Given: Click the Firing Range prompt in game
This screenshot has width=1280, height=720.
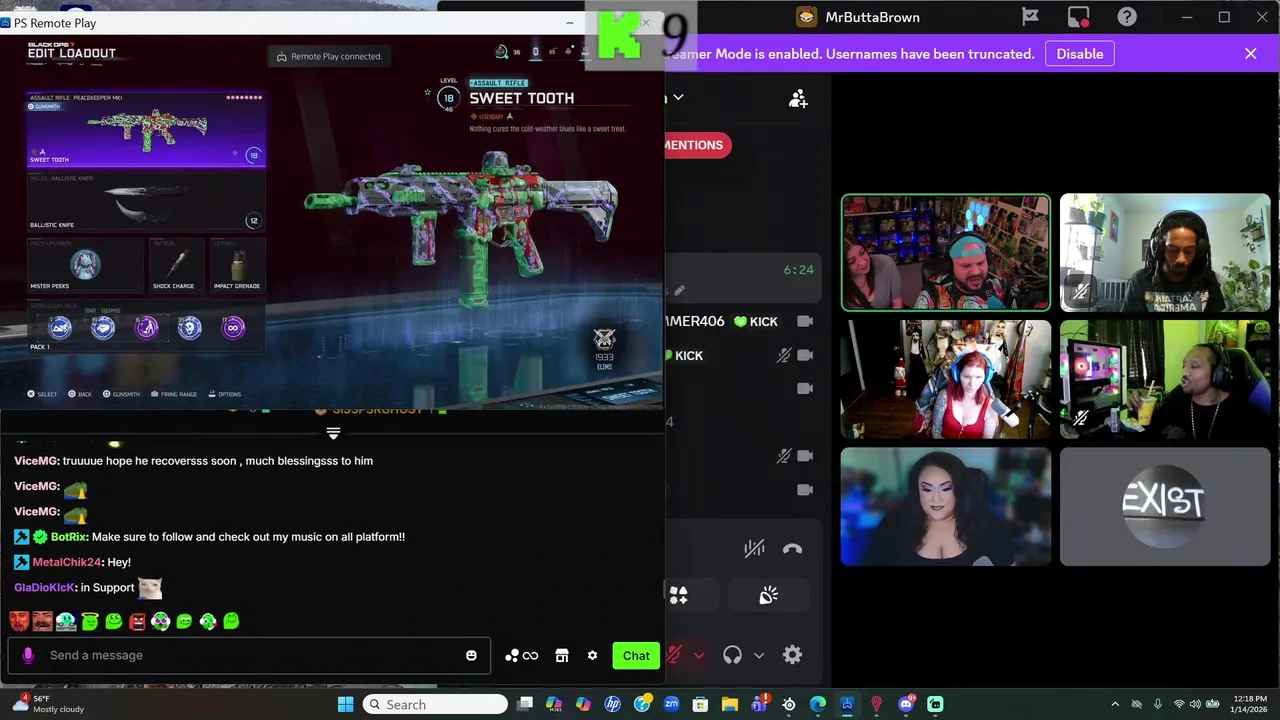Looking at the screenshot, I should pyautogui.click(x=173, y=394).
